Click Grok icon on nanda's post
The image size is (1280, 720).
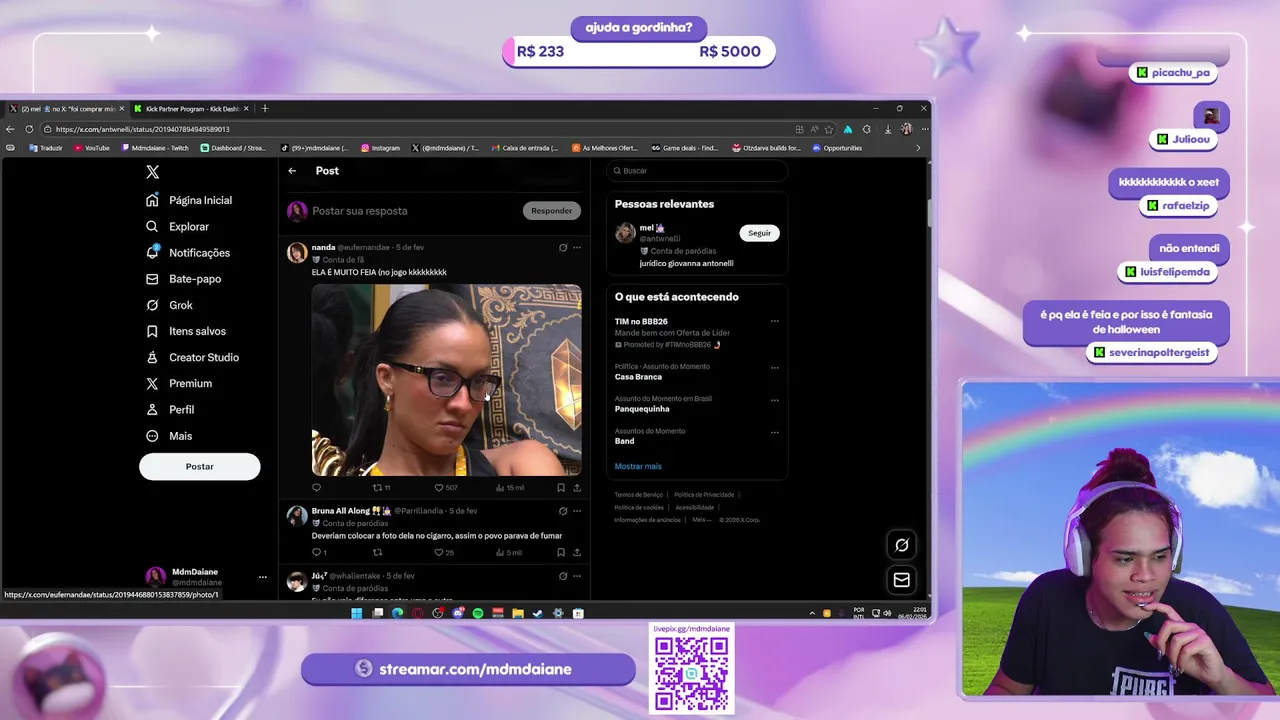(x=563, y=247)
